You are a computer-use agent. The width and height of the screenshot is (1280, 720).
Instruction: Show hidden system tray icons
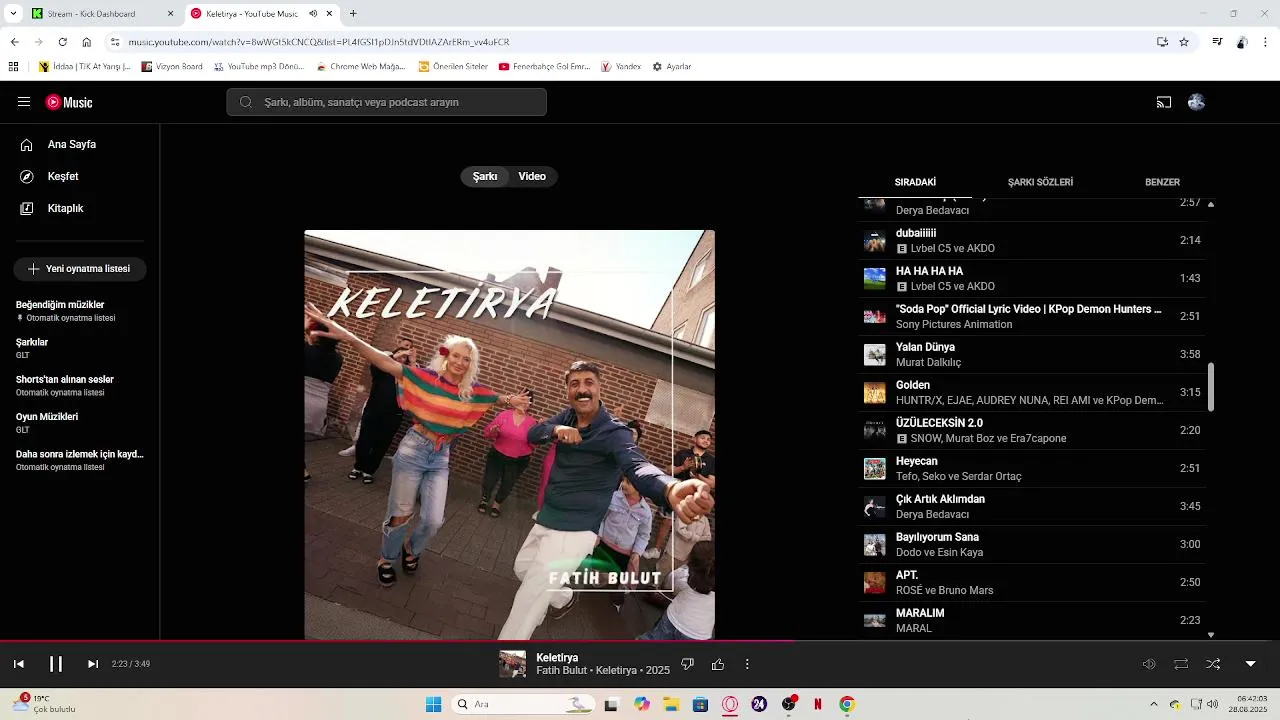pos(1153,704)
